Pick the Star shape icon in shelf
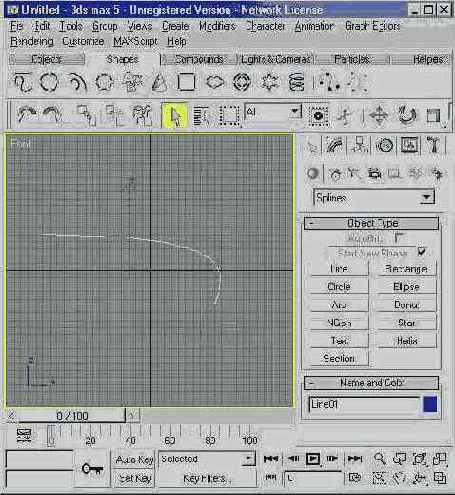 (269, 82)
